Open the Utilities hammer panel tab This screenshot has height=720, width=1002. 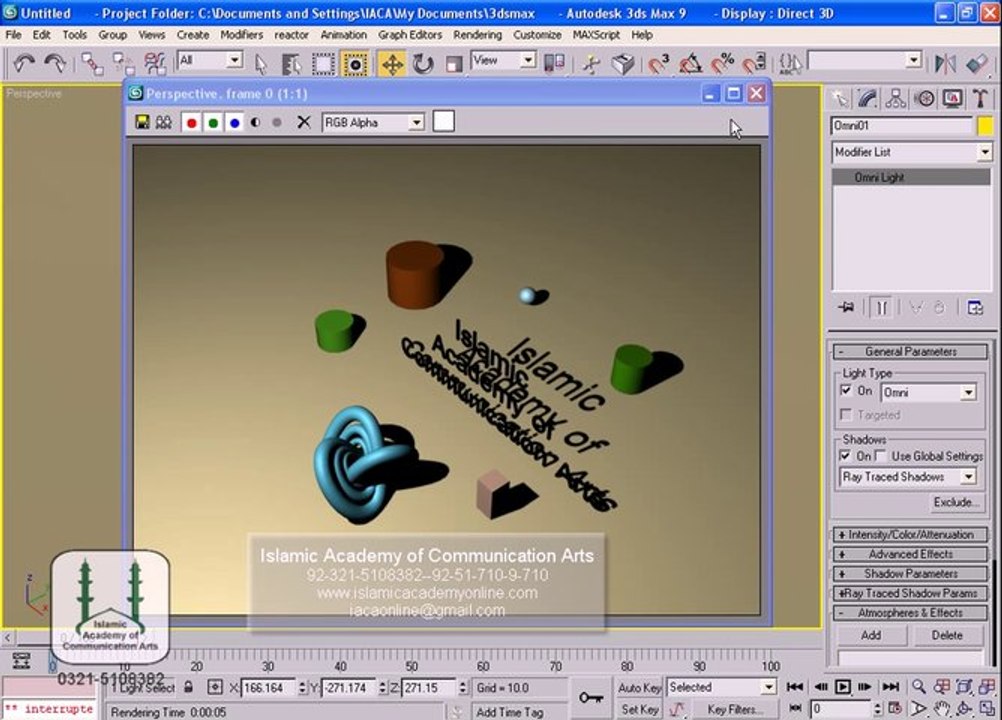980,98
